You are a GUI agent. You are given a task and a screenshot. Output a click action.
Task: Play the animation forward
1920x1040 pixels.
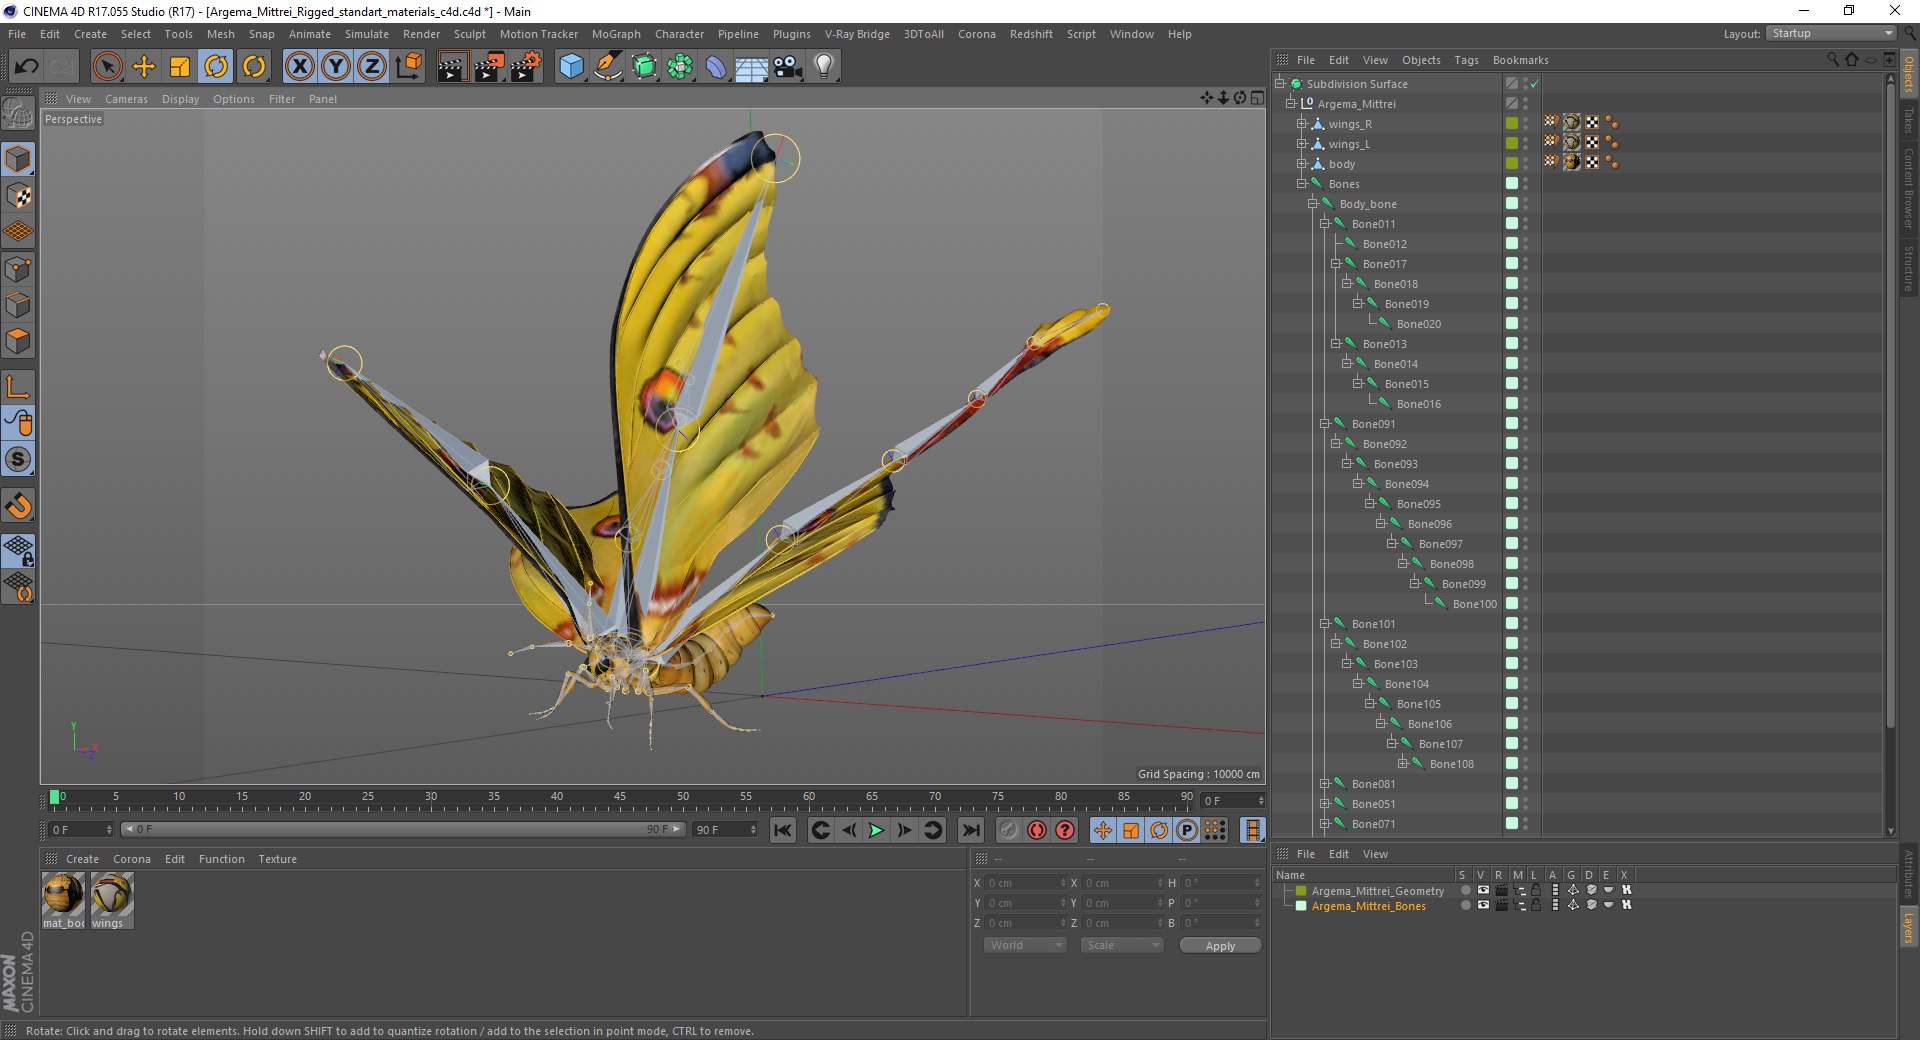[876, 830]
